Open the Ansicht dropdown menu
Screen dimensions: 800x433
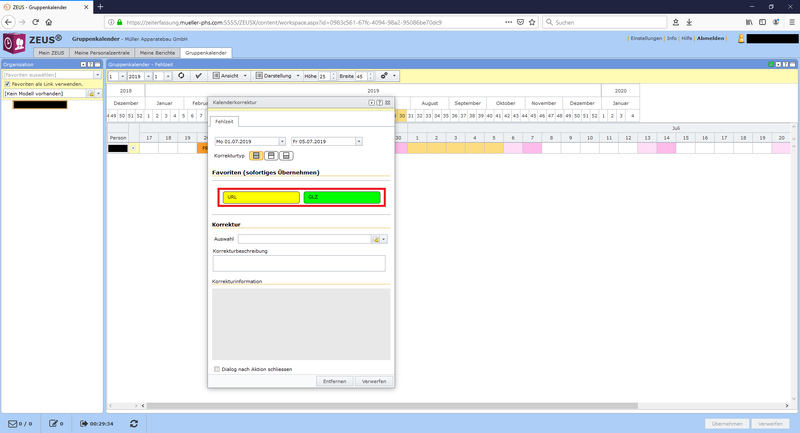(230, 76)
